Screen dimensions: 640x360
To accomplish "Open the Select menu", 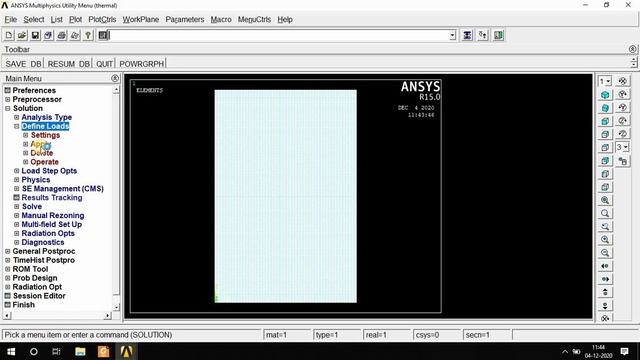I will (33, 20).
